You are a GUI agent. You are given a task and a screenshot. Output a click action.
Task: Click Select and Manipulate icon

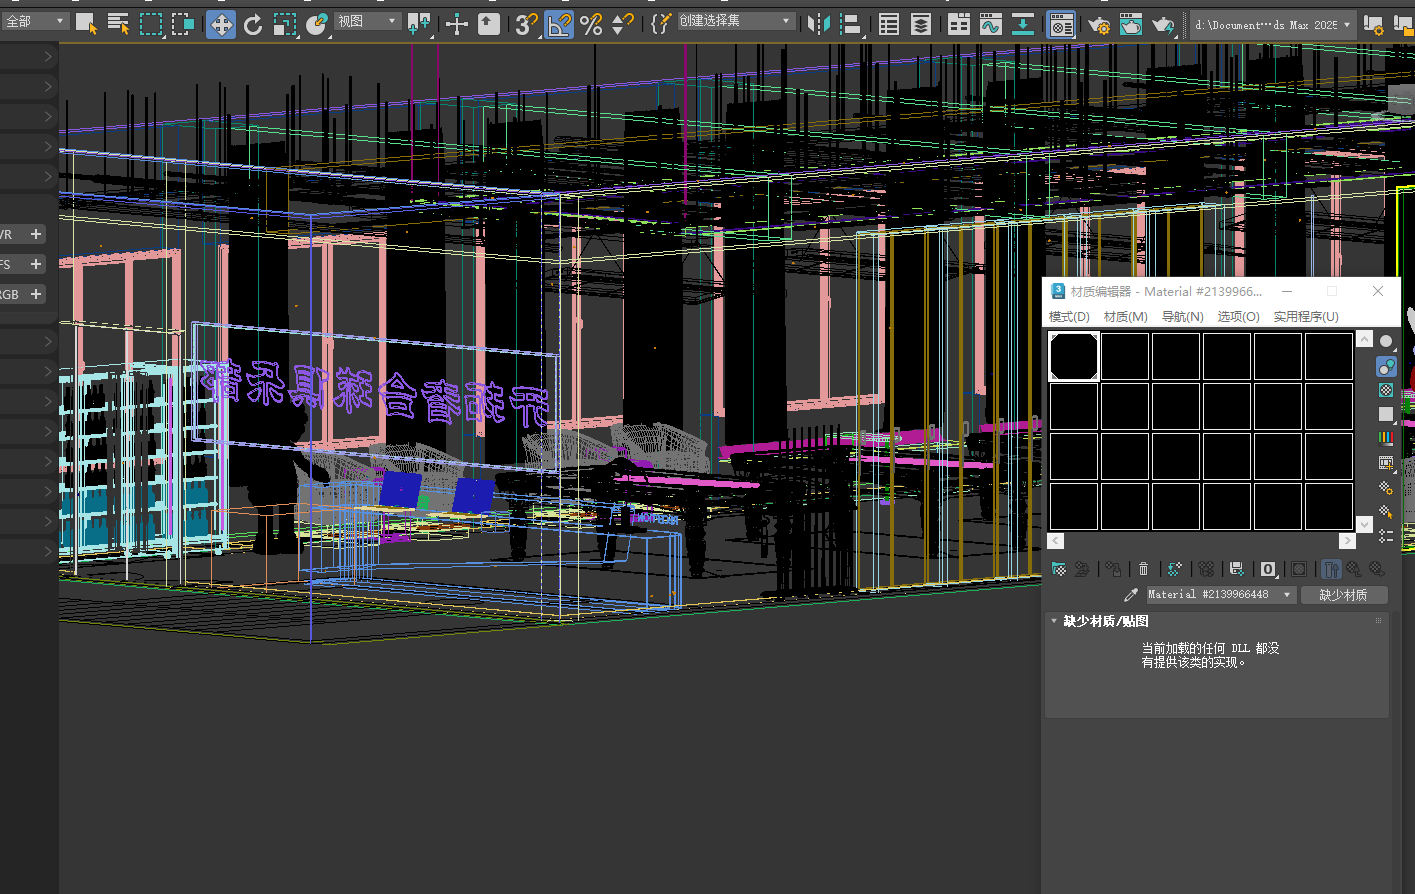457,24
